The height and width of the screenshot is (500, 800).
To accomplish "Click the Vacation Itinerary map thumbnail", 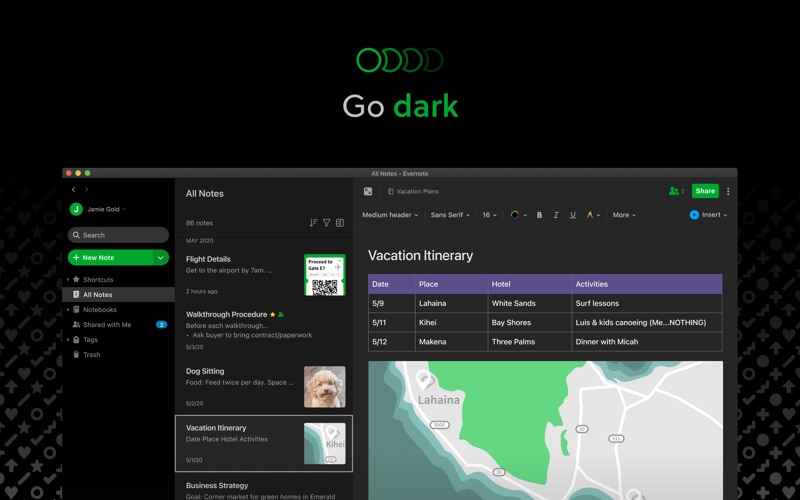I will [325, 443].
